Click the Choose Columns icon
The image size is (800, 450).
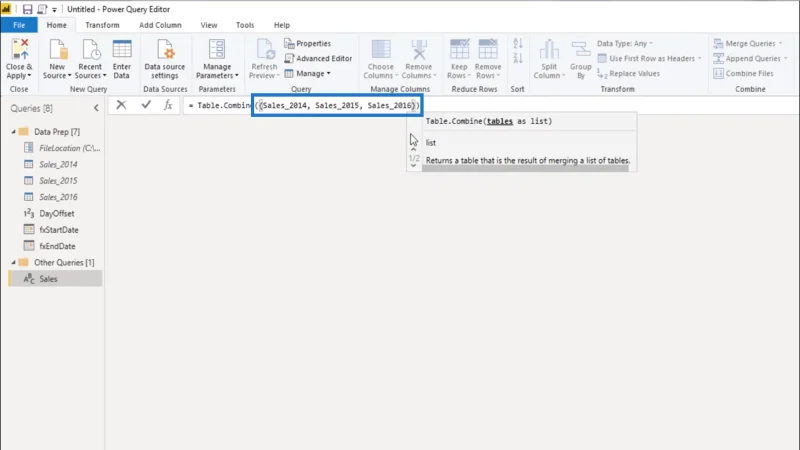pyautogui.click(x=381, y=49)
